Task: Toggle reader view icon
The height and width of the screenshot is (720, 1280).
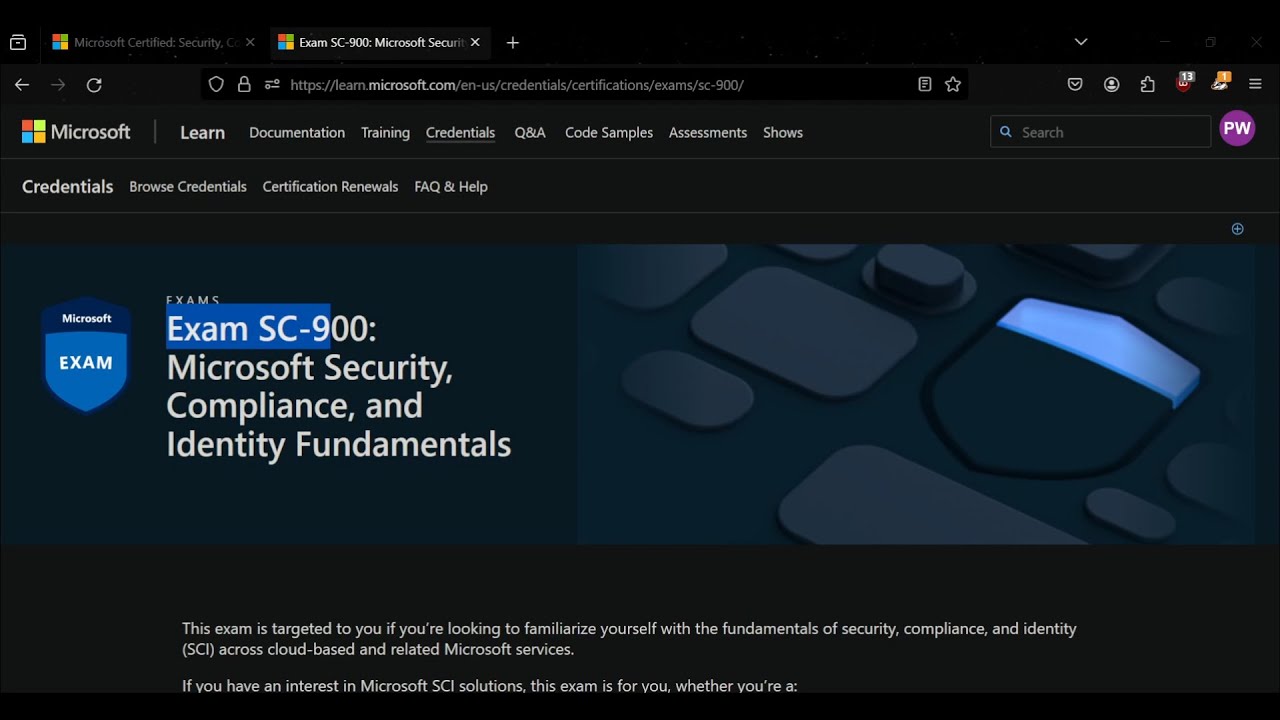Action: click(x=925, y=85)
